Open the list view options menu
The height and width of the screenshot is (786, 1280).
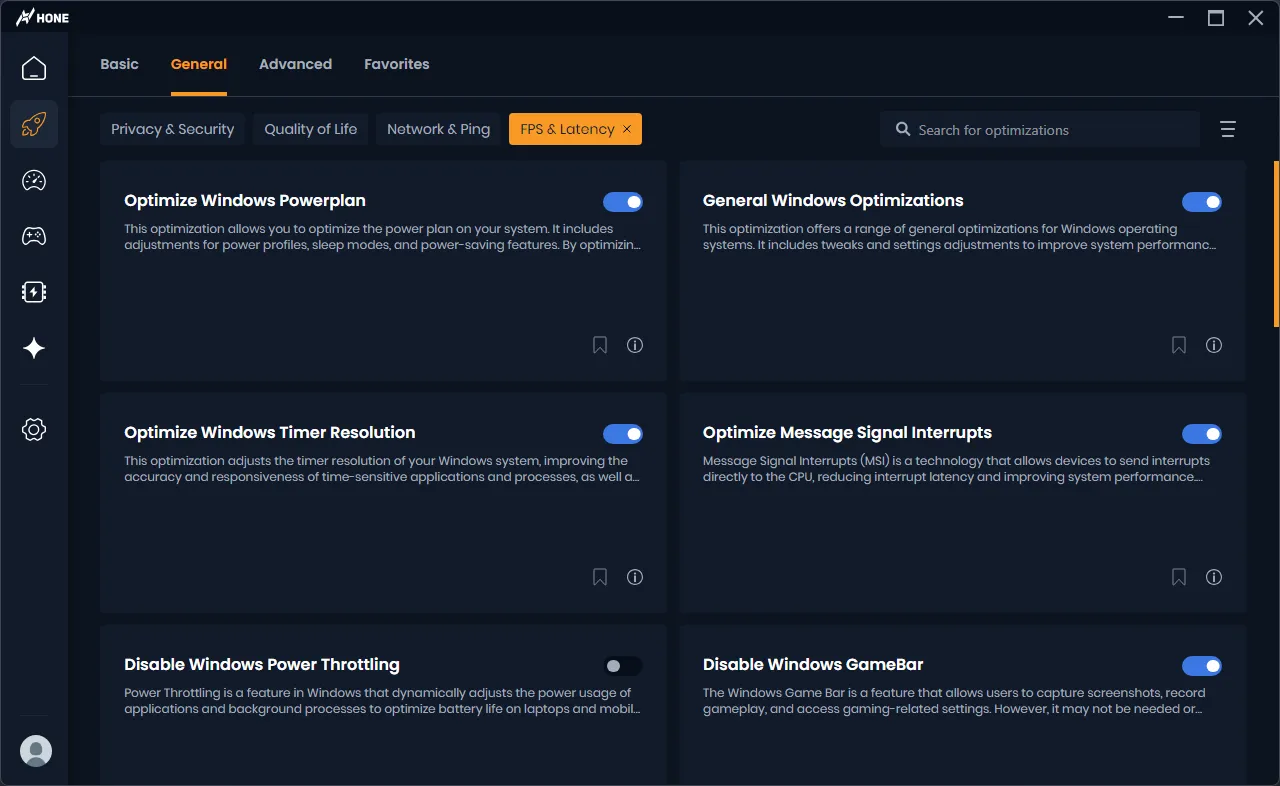[x=1228, y=130]
